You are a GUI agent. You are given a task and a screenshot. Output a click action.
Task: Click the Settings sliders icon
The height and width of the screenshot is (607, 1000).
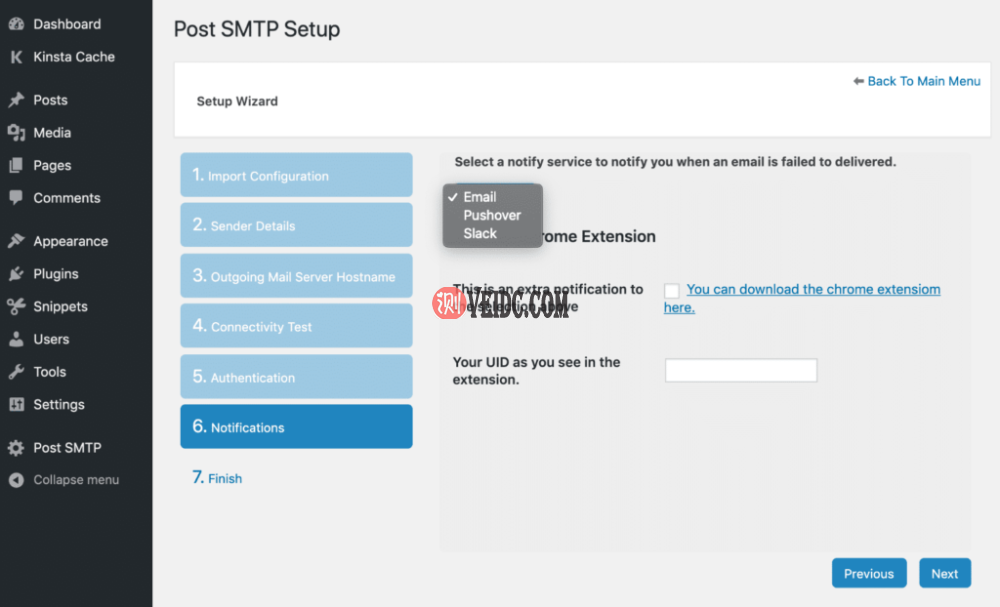(x=16, y=404)
